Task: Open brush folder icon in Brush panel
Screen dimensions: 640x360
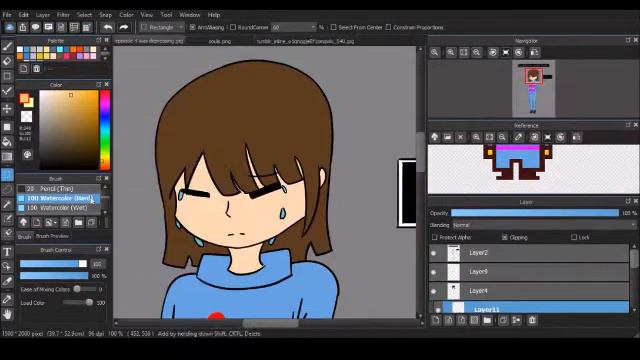Action: [78, 222]
